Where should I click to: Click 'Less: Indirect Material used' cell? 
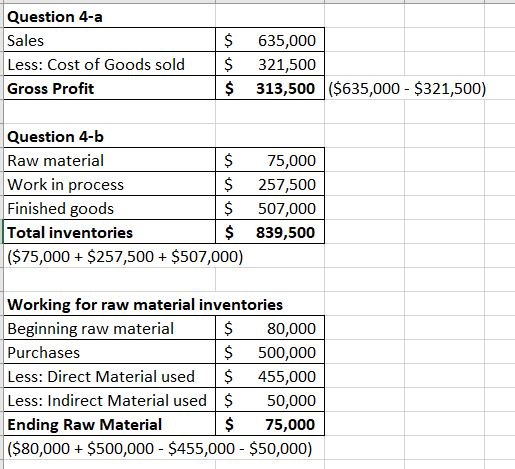(109, 400)
